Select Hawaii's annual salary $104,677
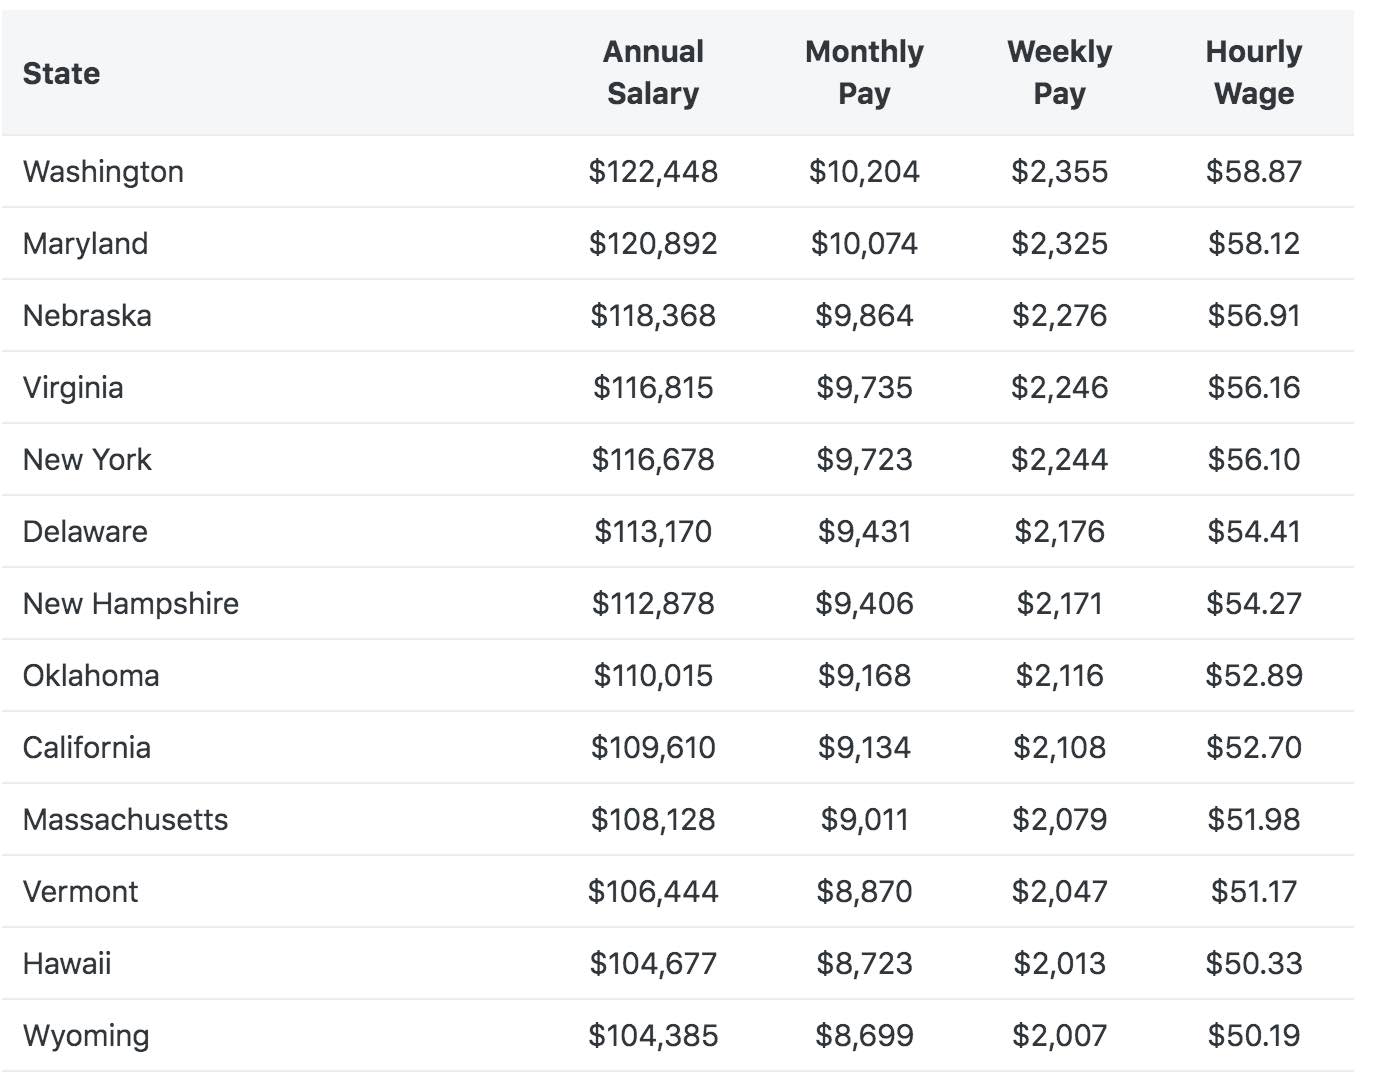1374x1076 pixels. coord(653,963)
